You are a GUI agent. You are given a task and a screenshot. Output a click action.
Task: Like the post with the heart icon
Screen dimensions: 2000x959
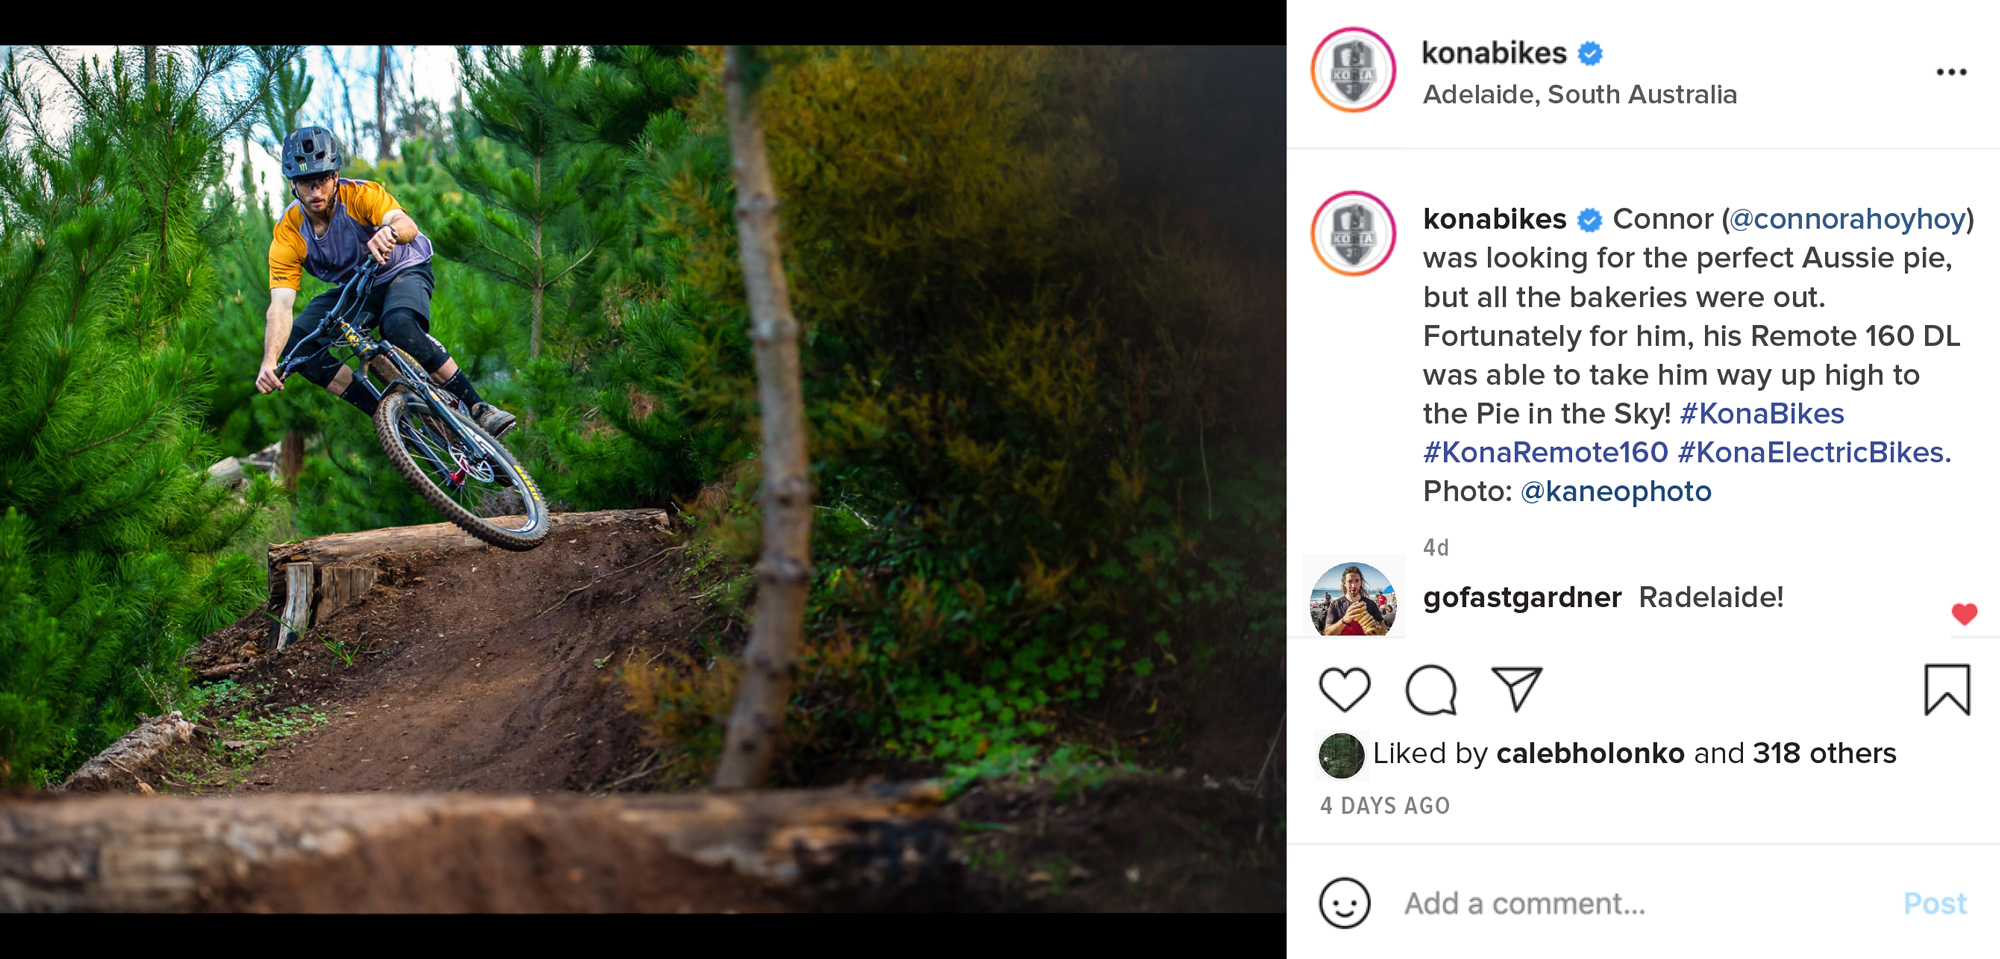tap(1344, 690)
